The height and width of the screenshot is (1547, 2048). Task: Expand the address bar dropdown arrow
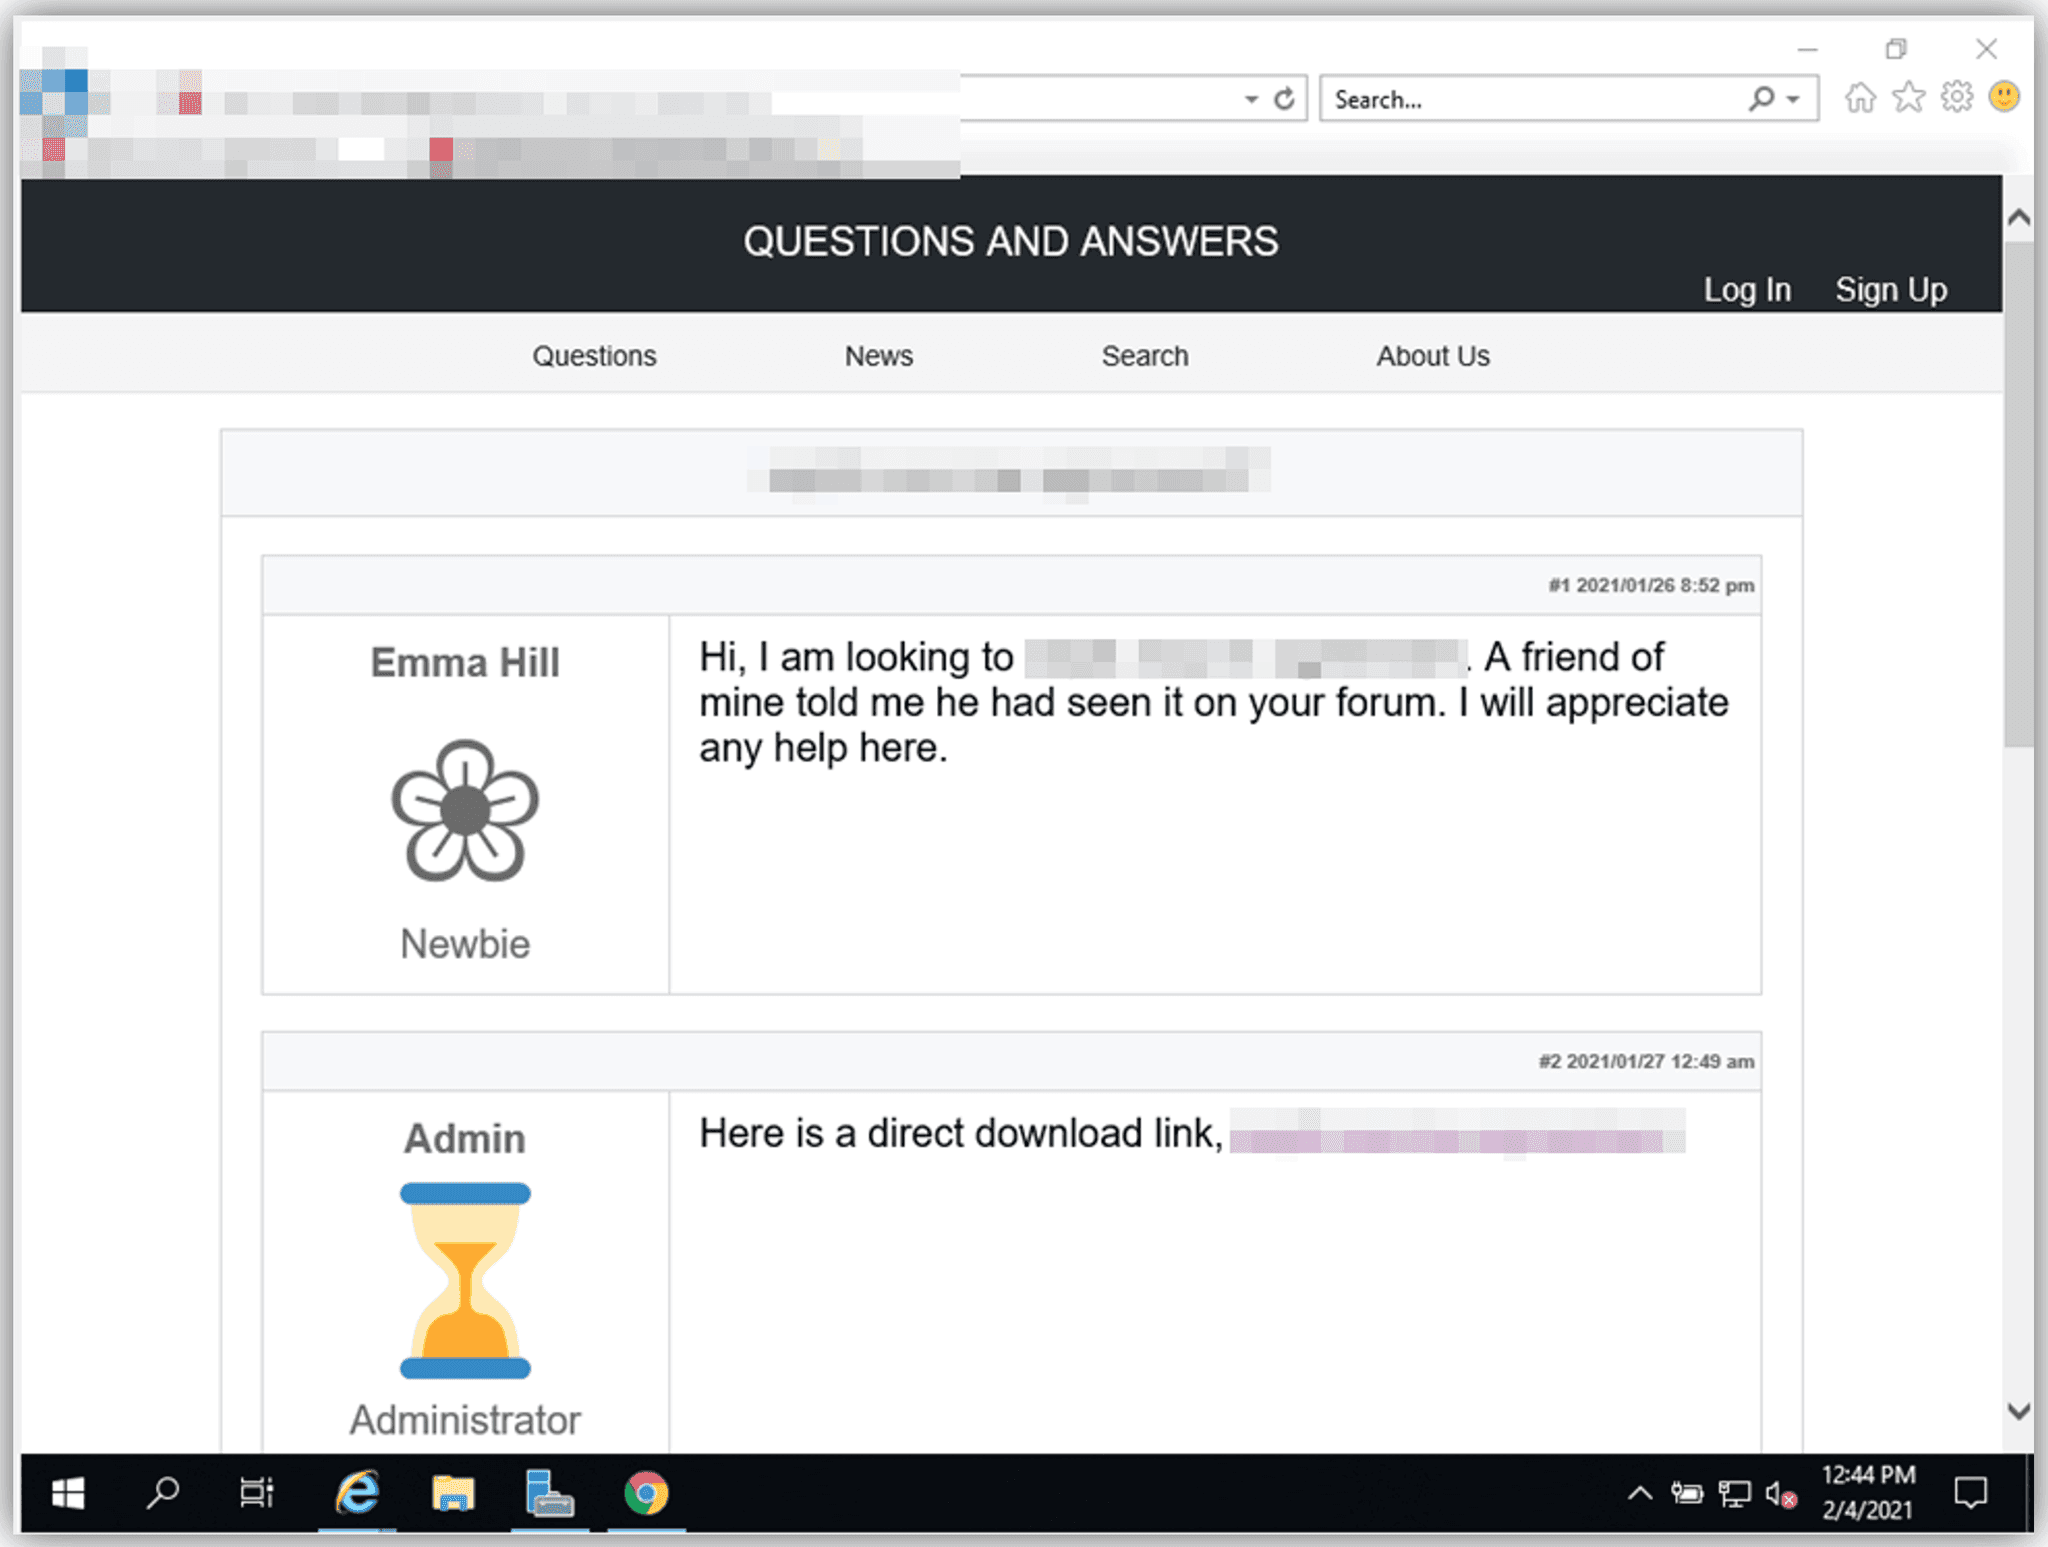pos(1251,99)
